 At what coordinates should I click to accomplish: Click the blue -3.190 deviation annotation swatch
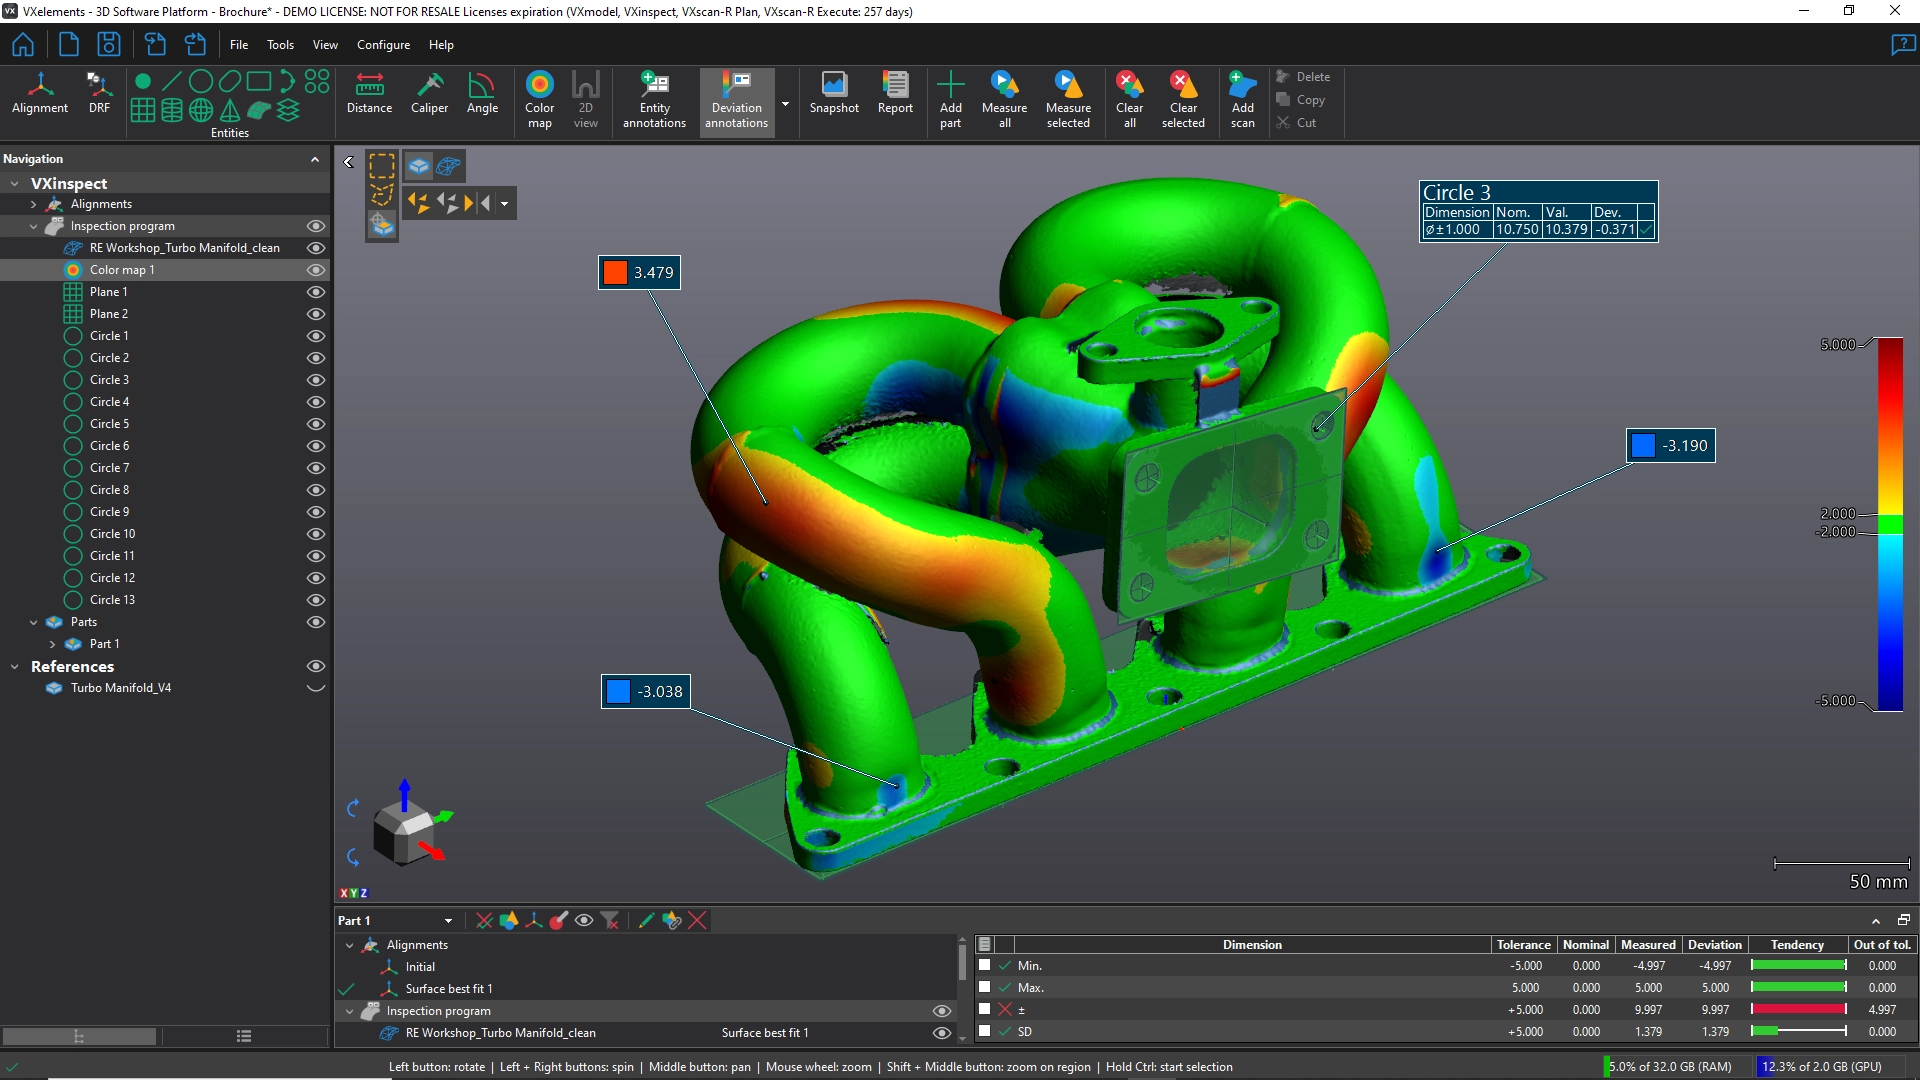[1643, 446]
